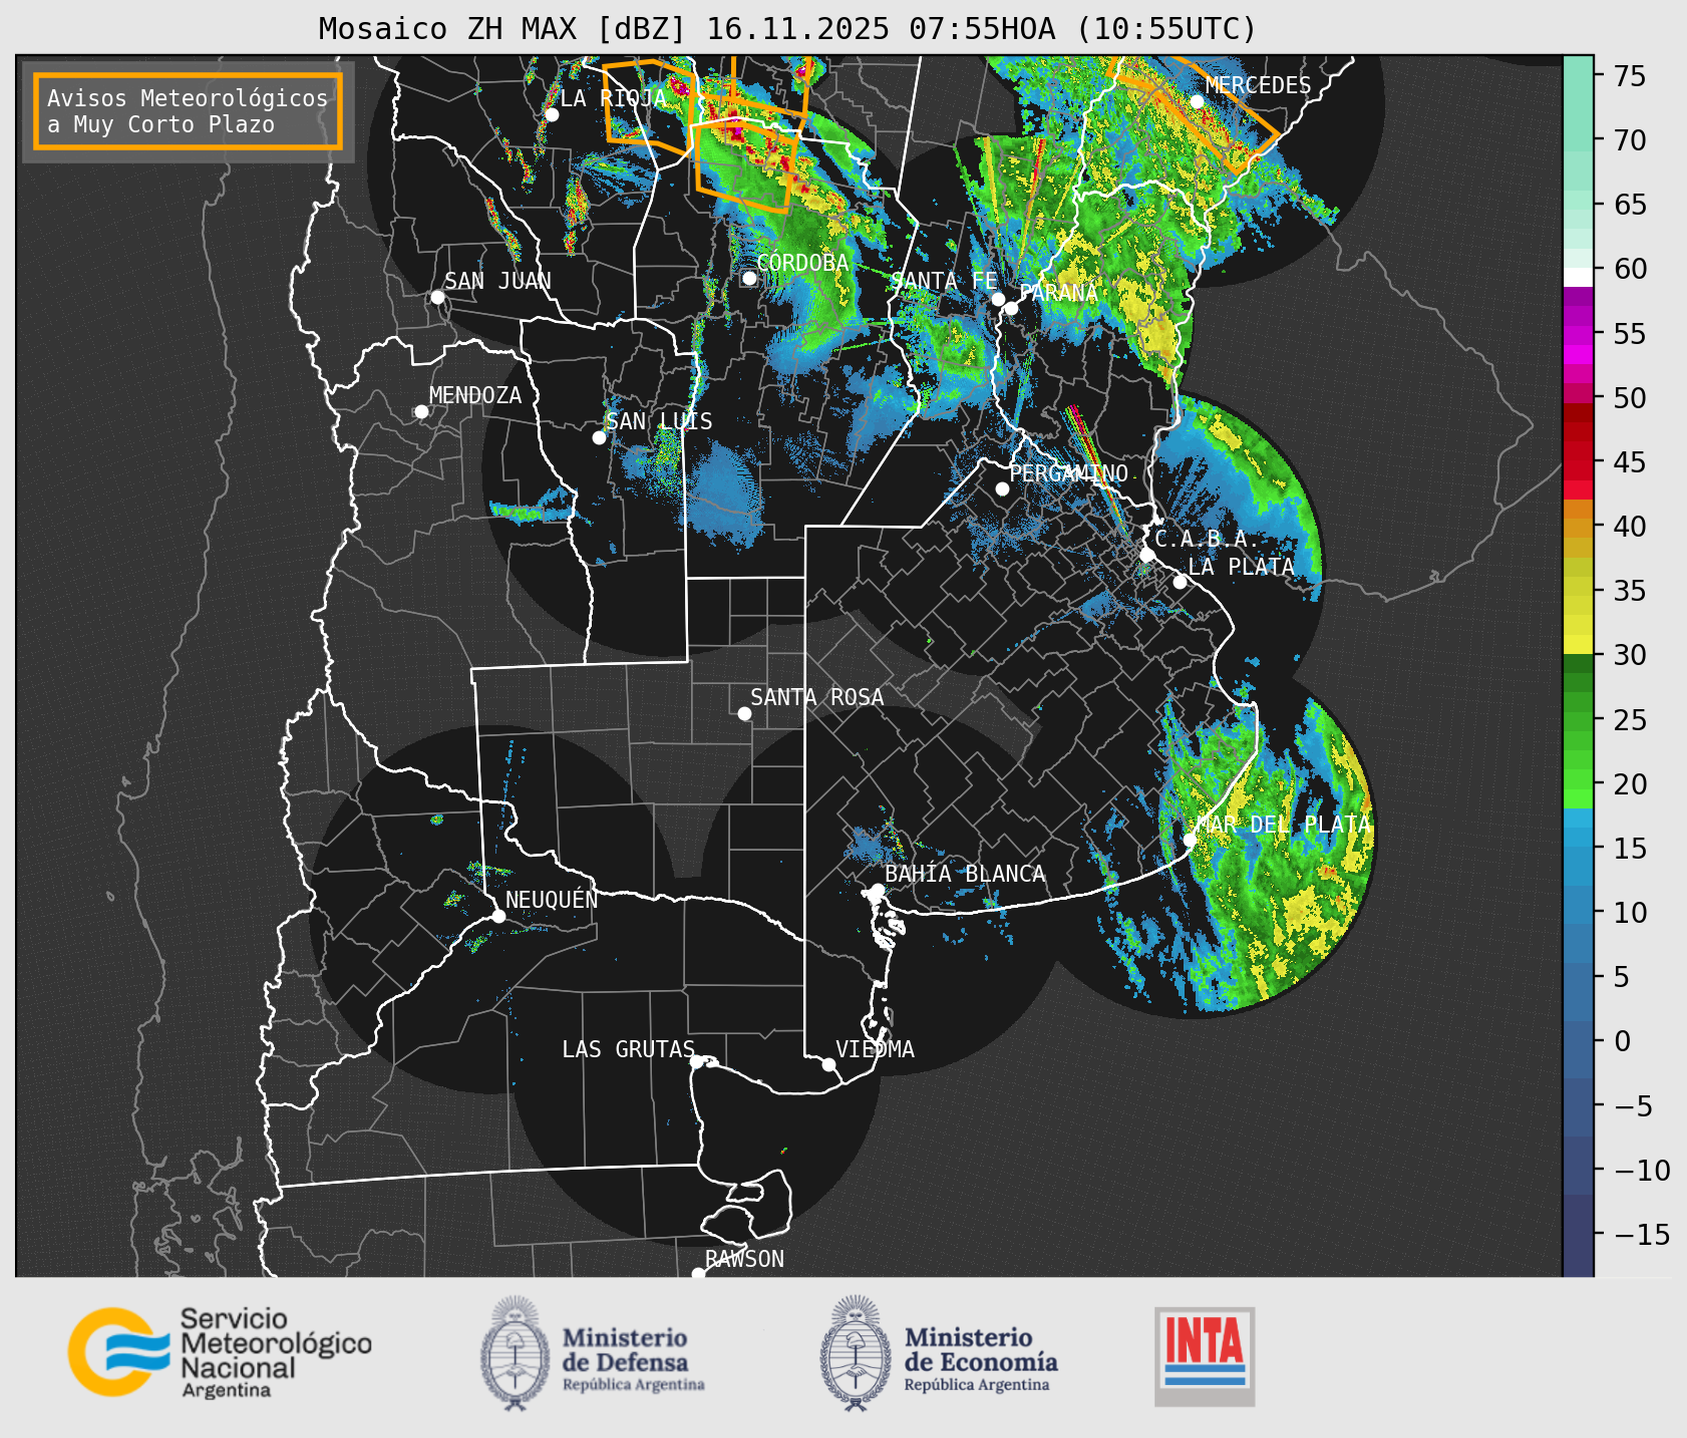This screenshot has height=1438, width=1687.
Task: Click the SANTA ROSA city marker dot
Action: click(744, 714)
